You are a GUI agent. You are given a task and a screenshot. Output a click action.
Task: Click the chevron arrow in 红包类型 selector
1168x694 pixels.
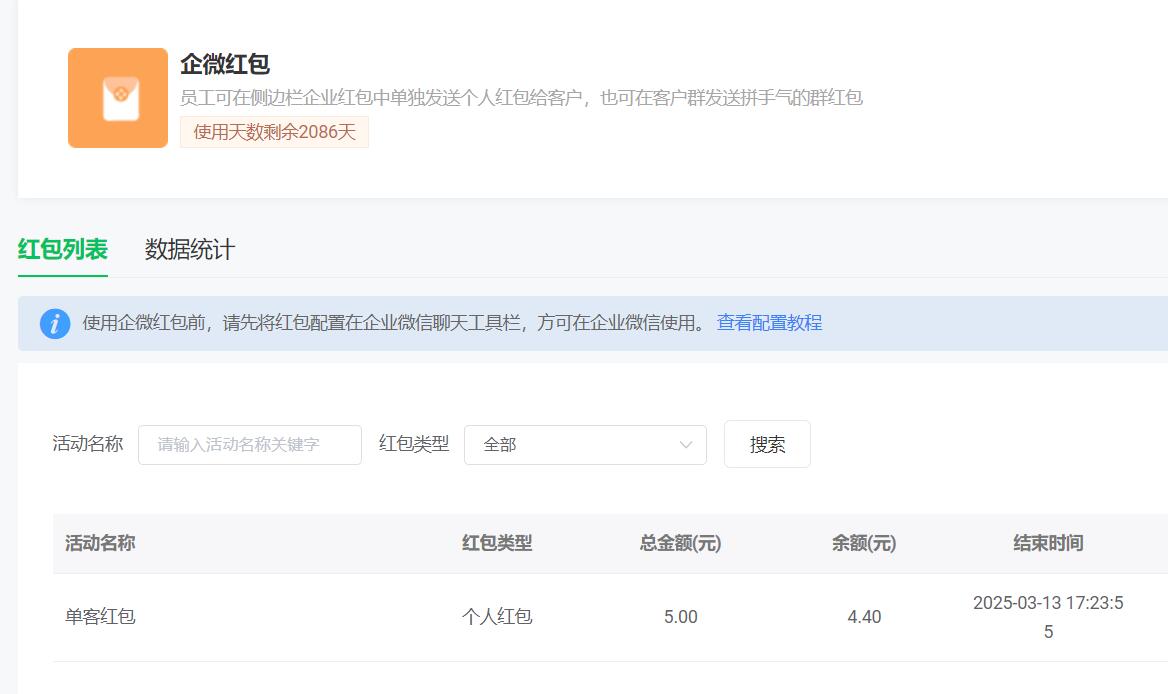coord(686,445)
